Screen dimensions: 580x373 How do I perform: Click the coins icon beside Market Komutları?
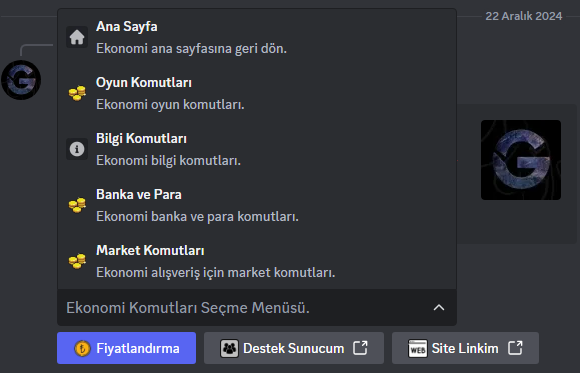coord(77,261)
